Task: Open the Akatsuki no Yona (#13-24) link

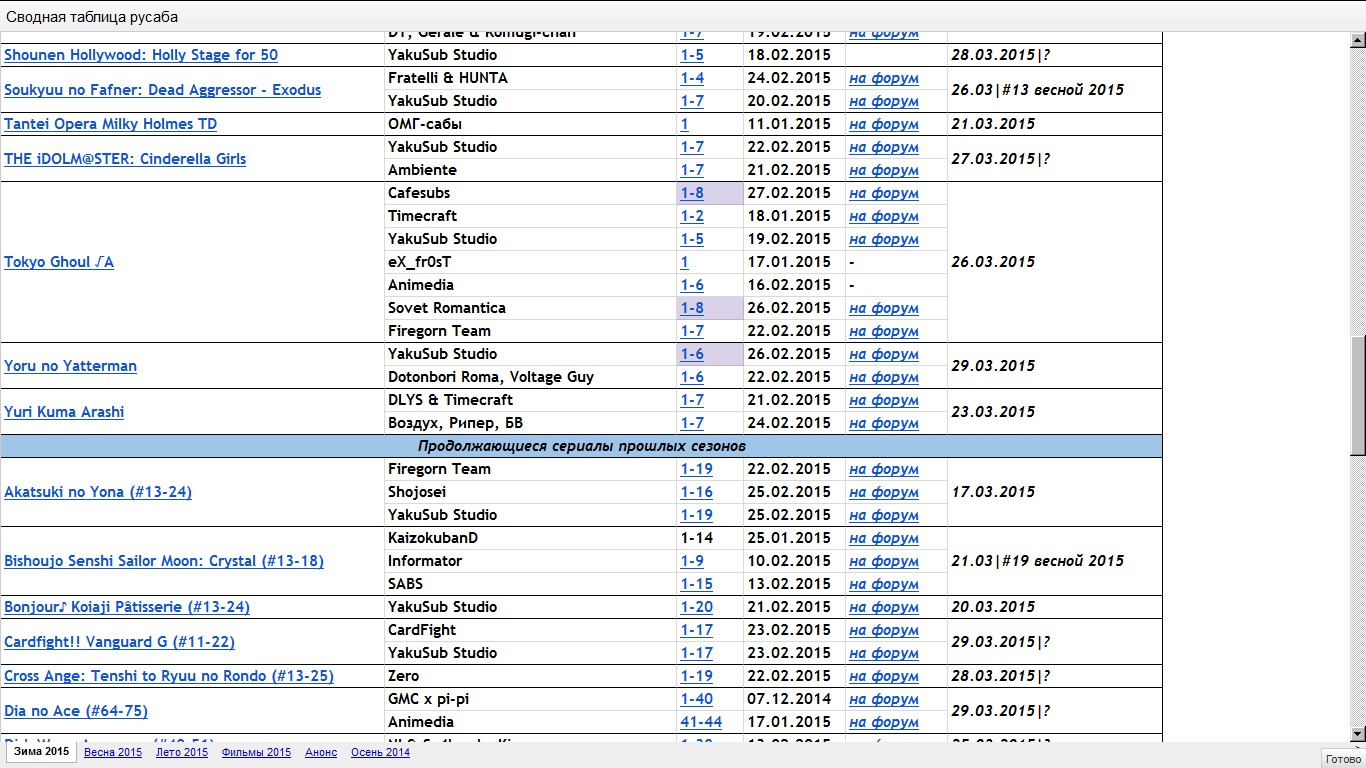Action: [98, 492]
